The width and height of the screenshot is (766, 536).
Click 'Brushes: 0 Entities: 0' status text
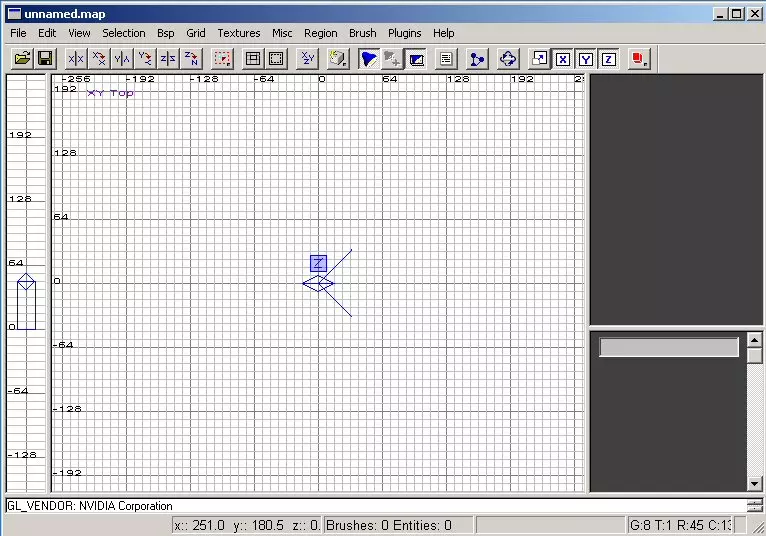(389, 525)
